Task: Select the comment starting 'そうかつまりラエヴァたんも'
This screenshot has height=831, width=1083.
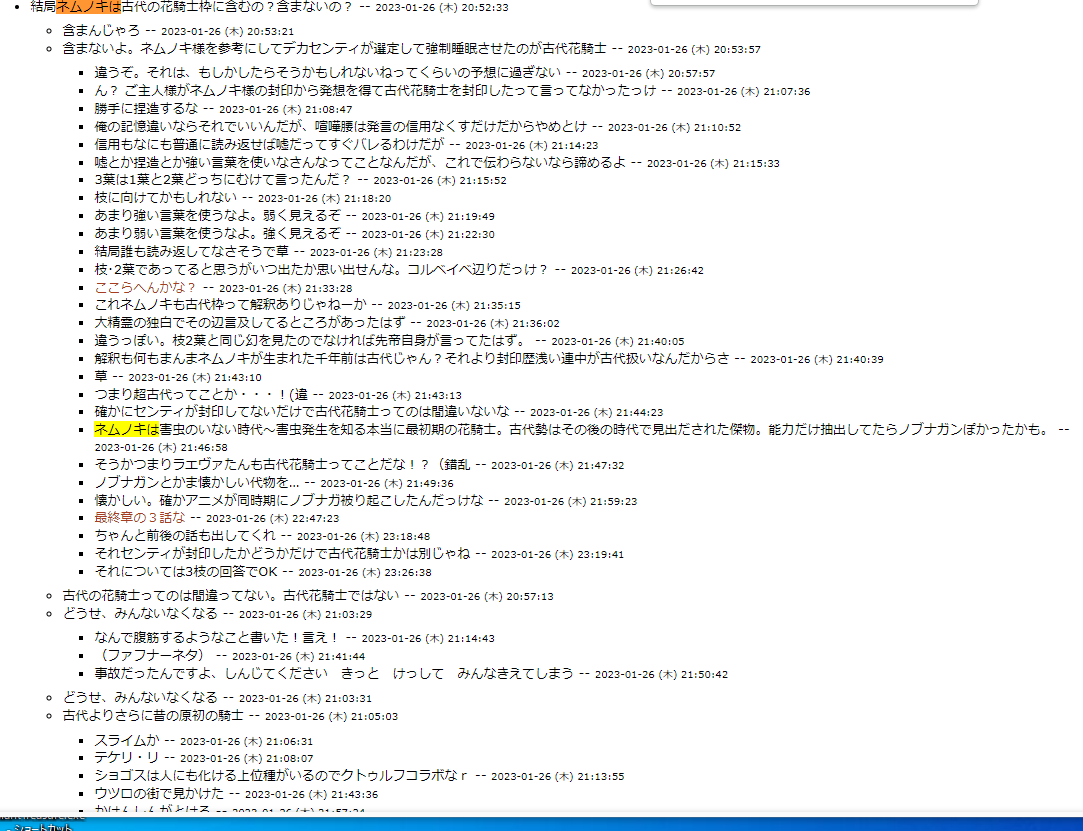Action: pos(282,464)
